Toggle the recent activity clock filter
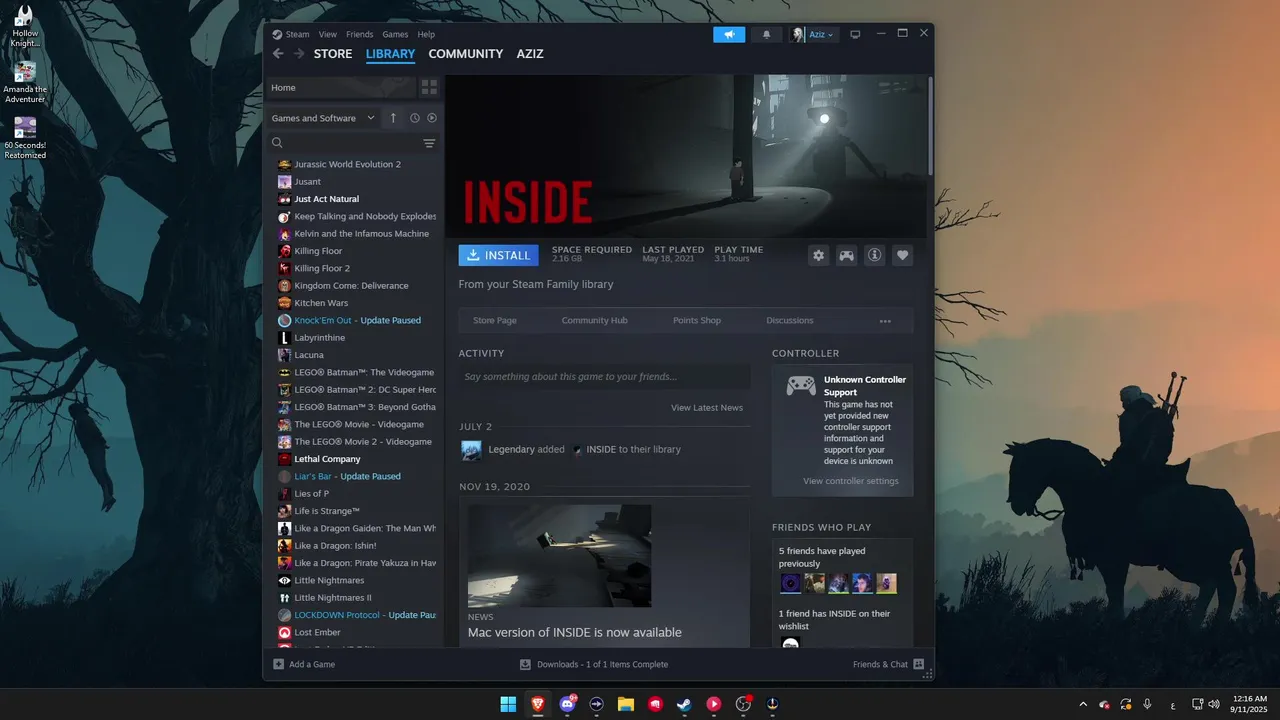The image size is (1280, 720). (415, 118)
